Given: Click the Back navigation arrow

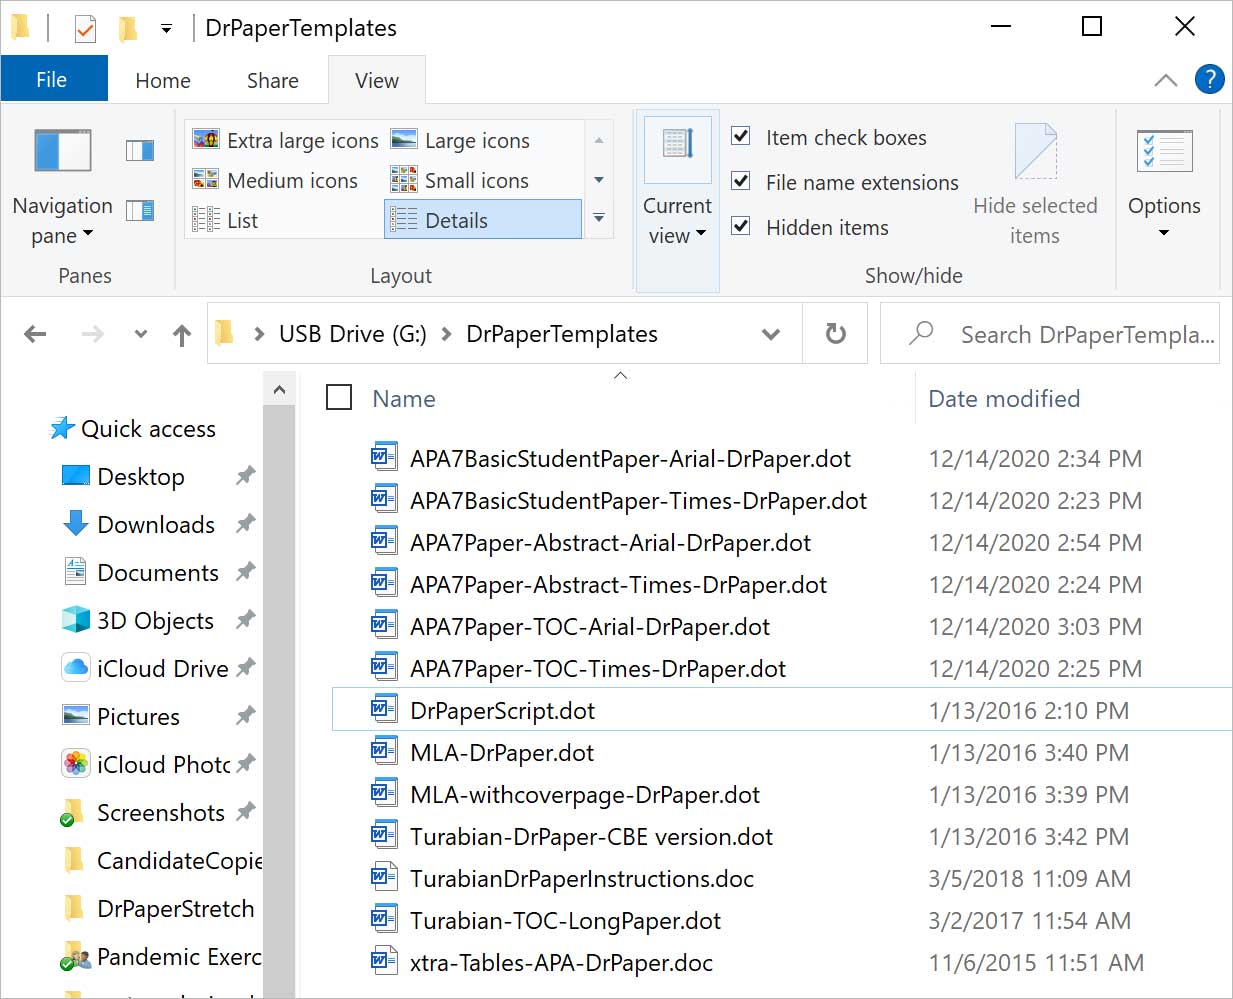Looking at the screenshot, I should (x=35, y=335).
